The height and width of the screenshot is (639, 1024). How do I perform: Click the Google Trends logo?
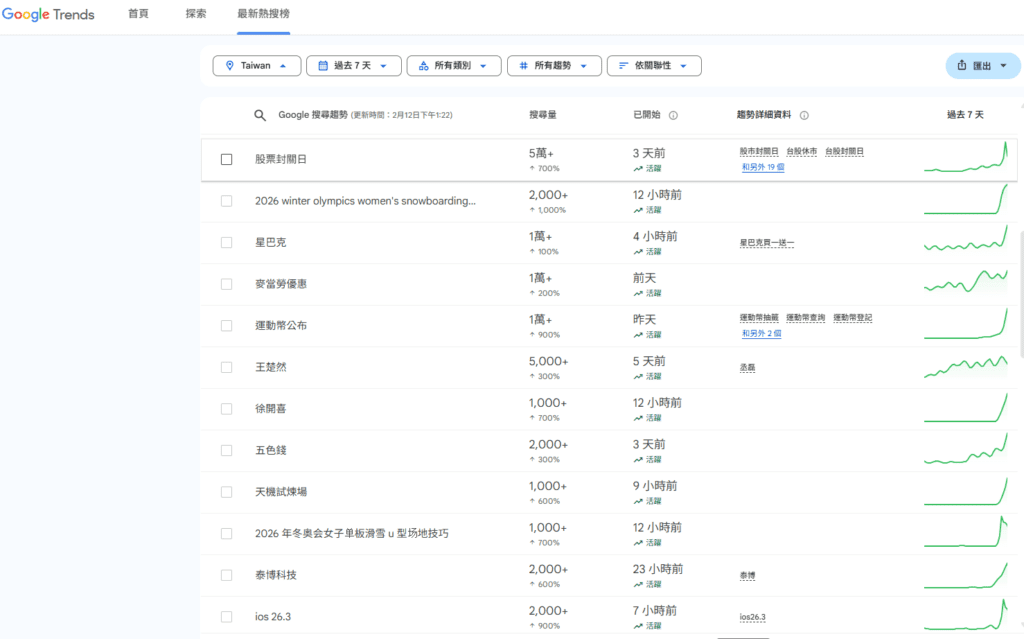click(48, 14)
